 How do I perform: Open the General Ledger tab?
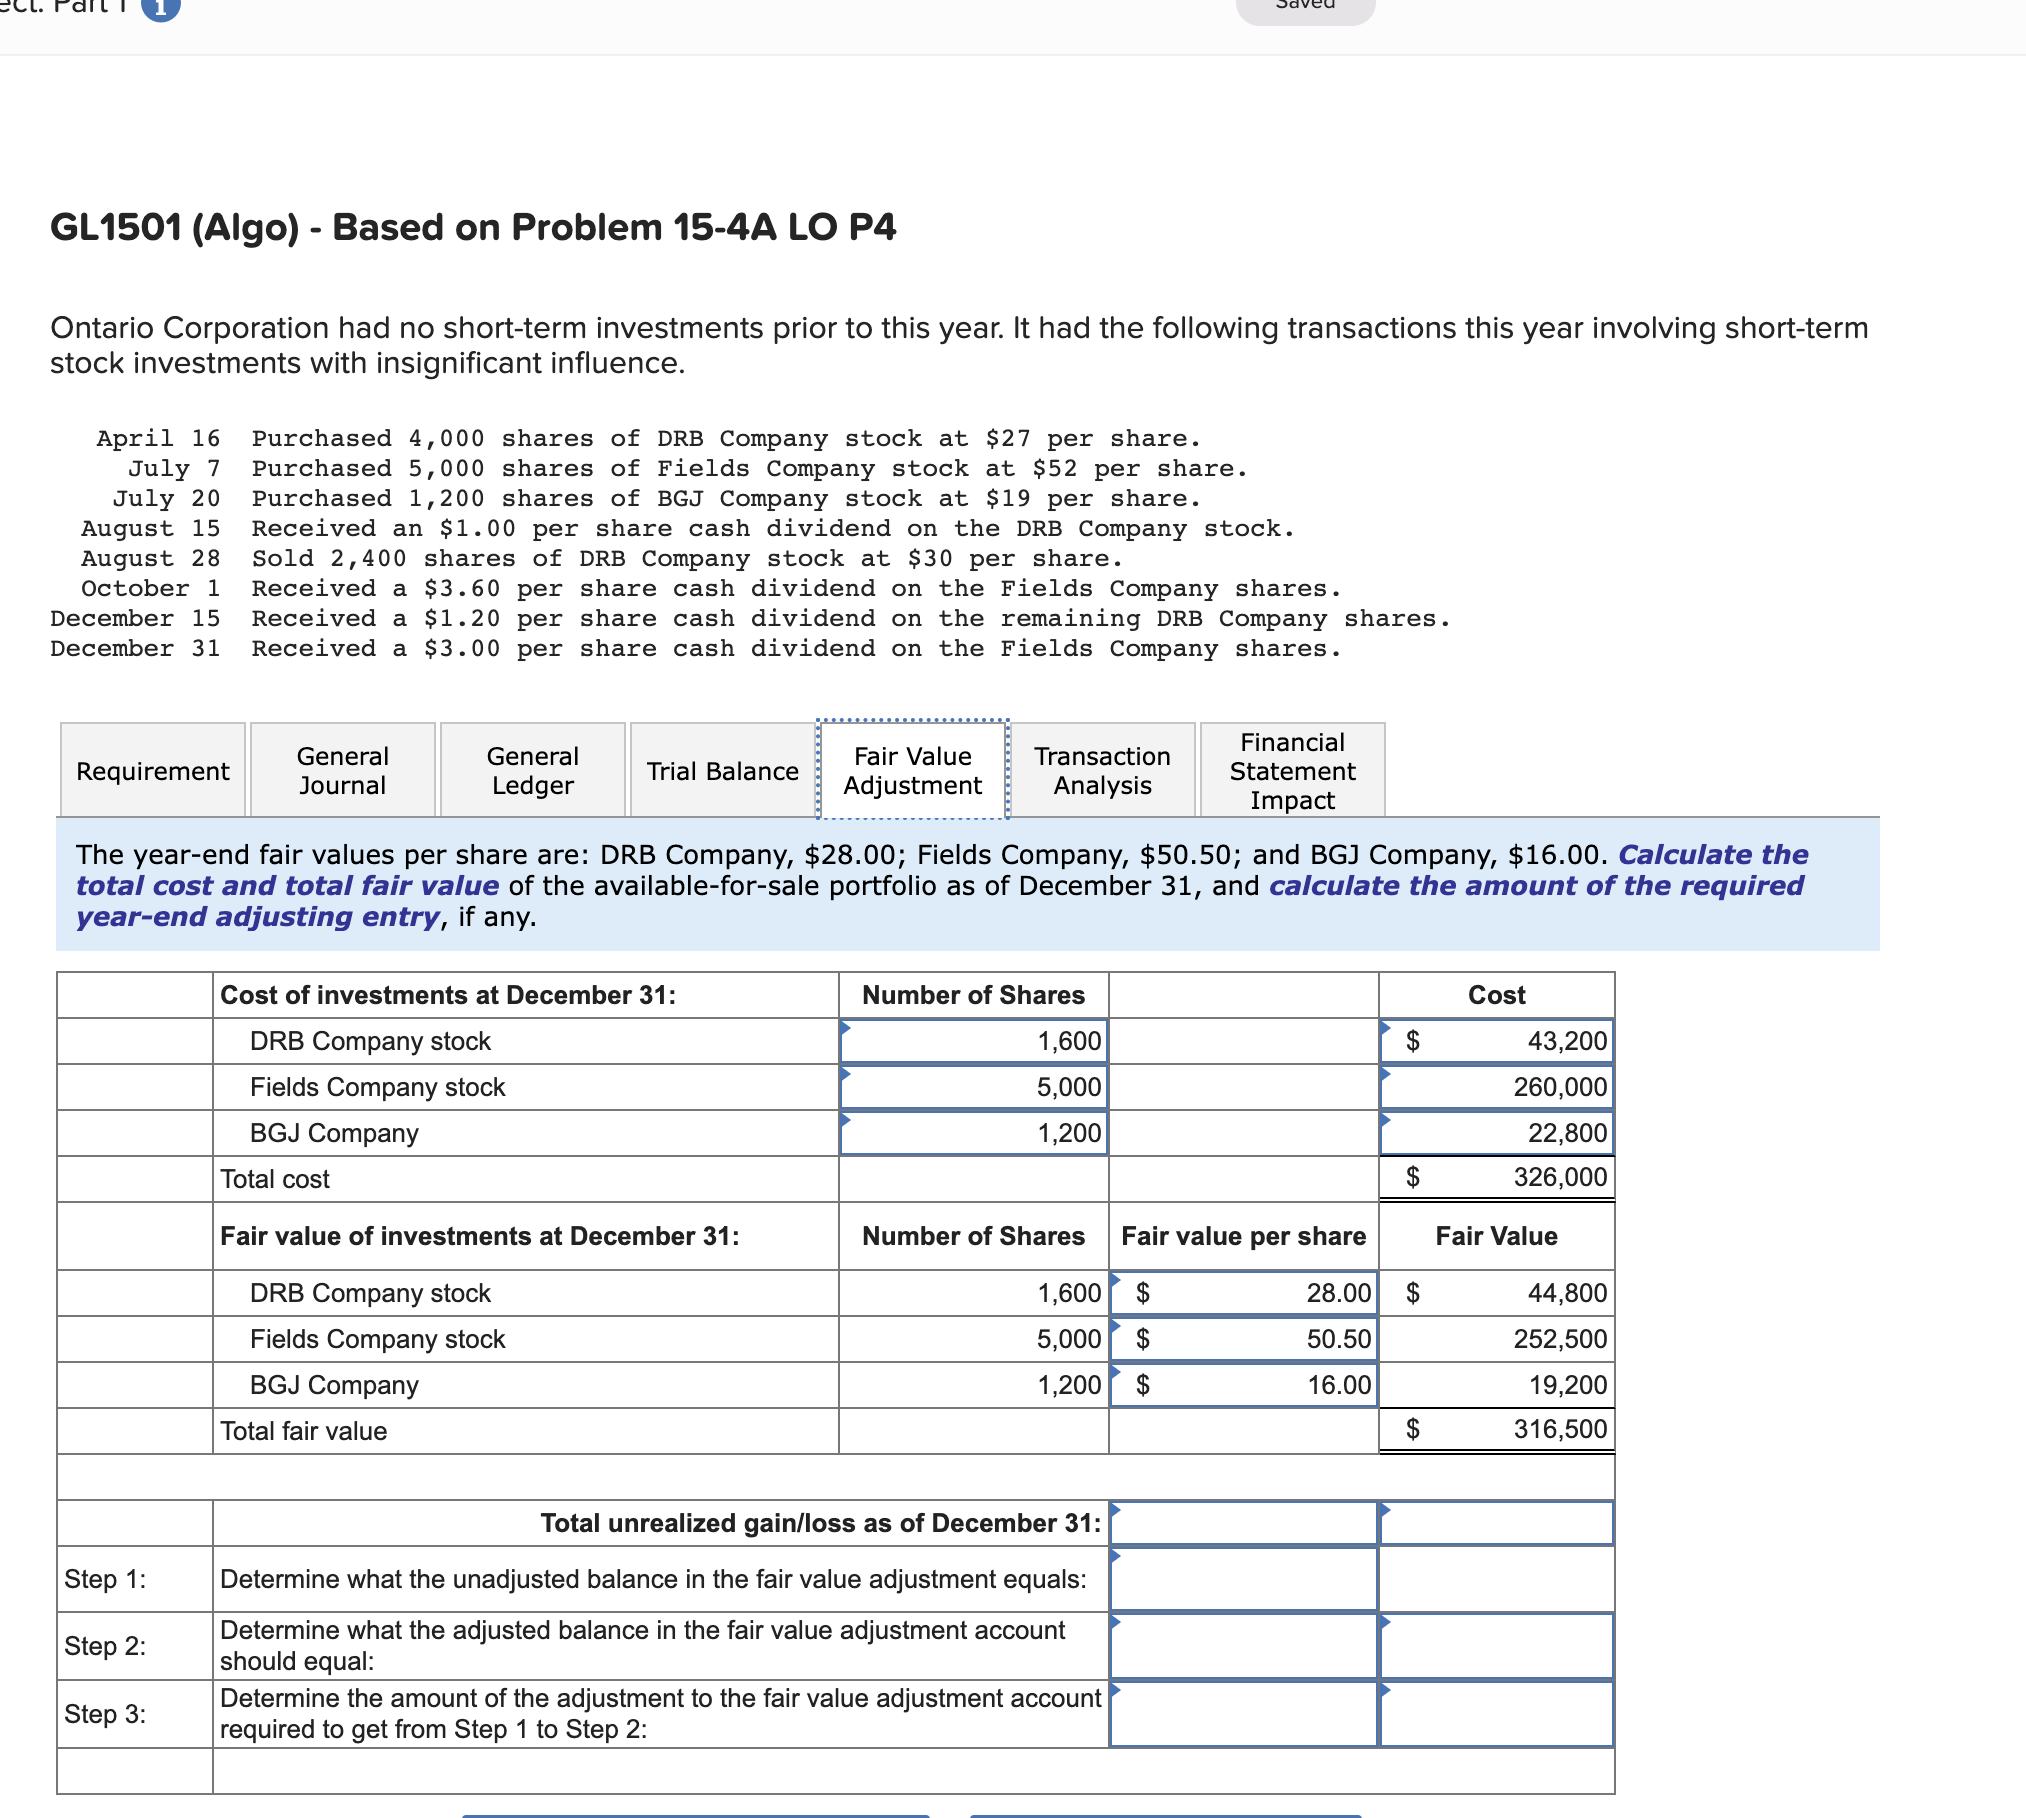click(x=532, y=771)
